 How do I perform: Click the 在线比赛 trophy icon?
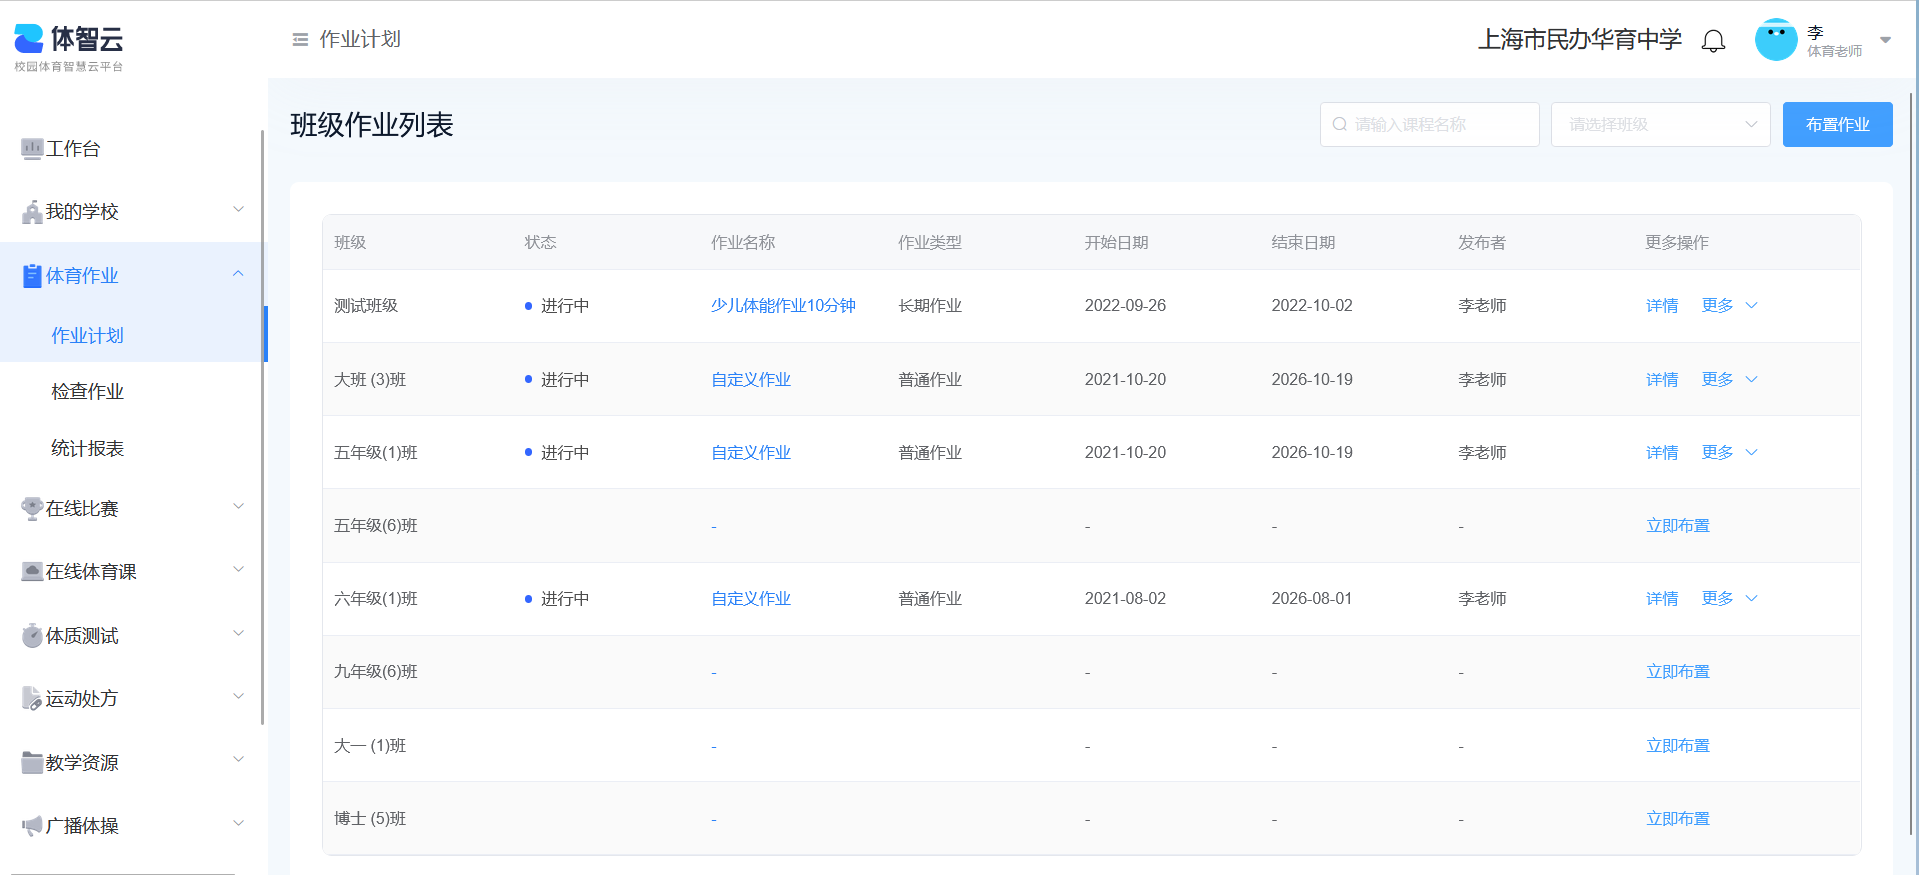coord(32,509)
